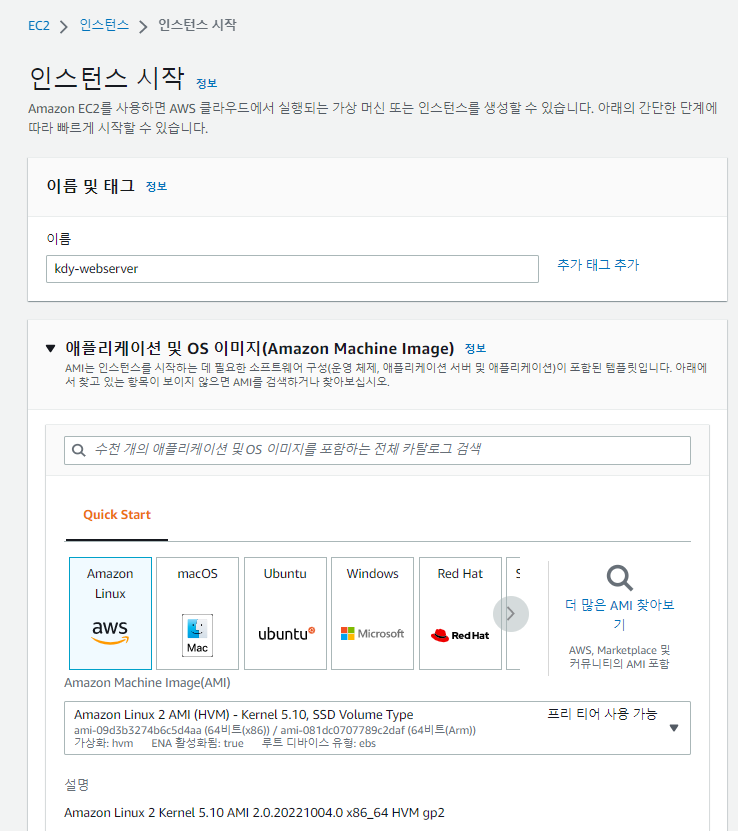
Task: Open the 더 많은 AMI 찾아보기 link
Action: [x=619, y=614]
